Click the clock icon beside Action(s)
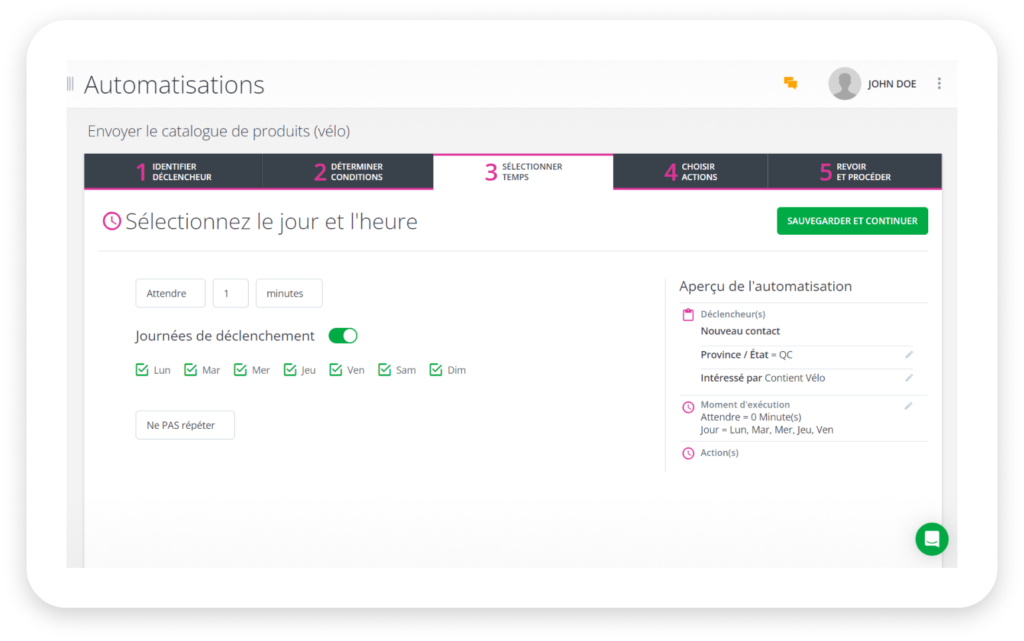This screenshot has height=641, width=1024. [x=686, y=452]
